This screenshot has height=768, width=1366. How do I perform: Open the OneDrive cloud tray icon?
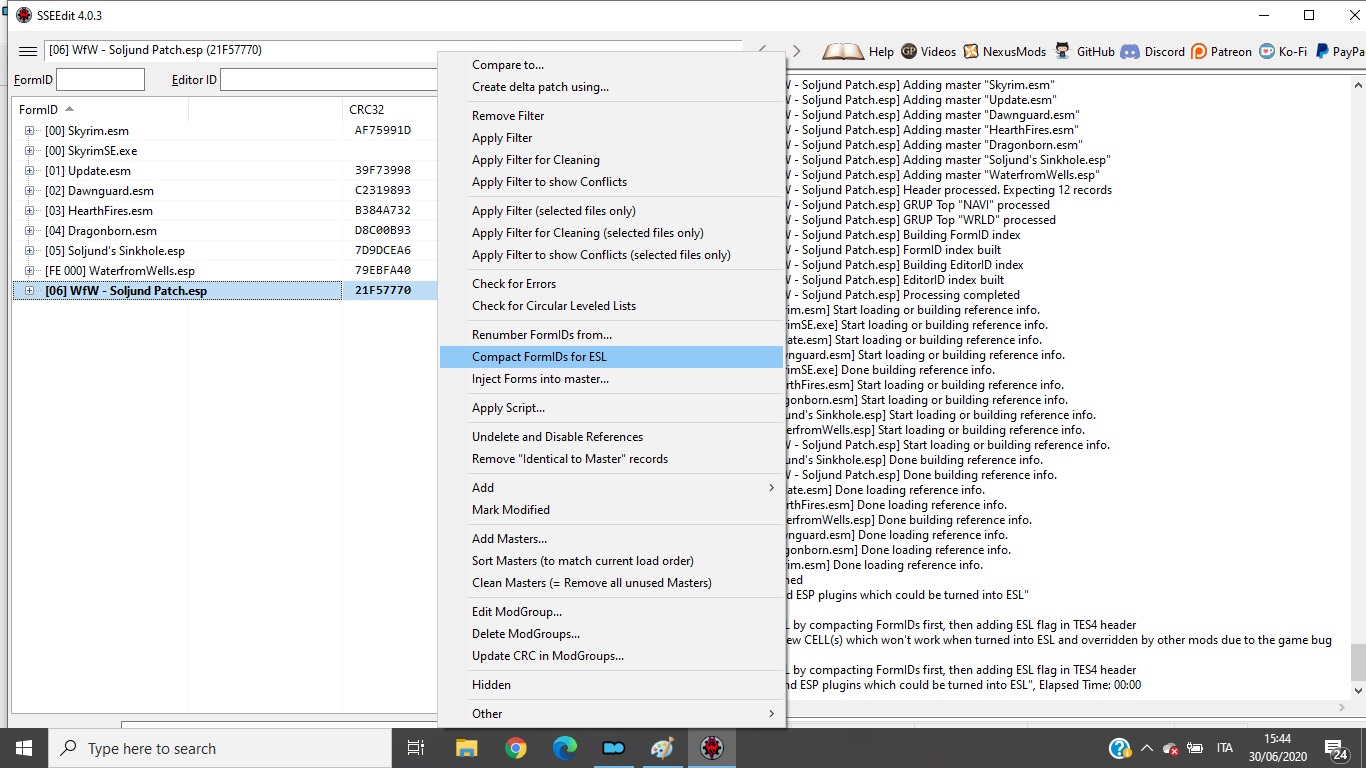1169,748
